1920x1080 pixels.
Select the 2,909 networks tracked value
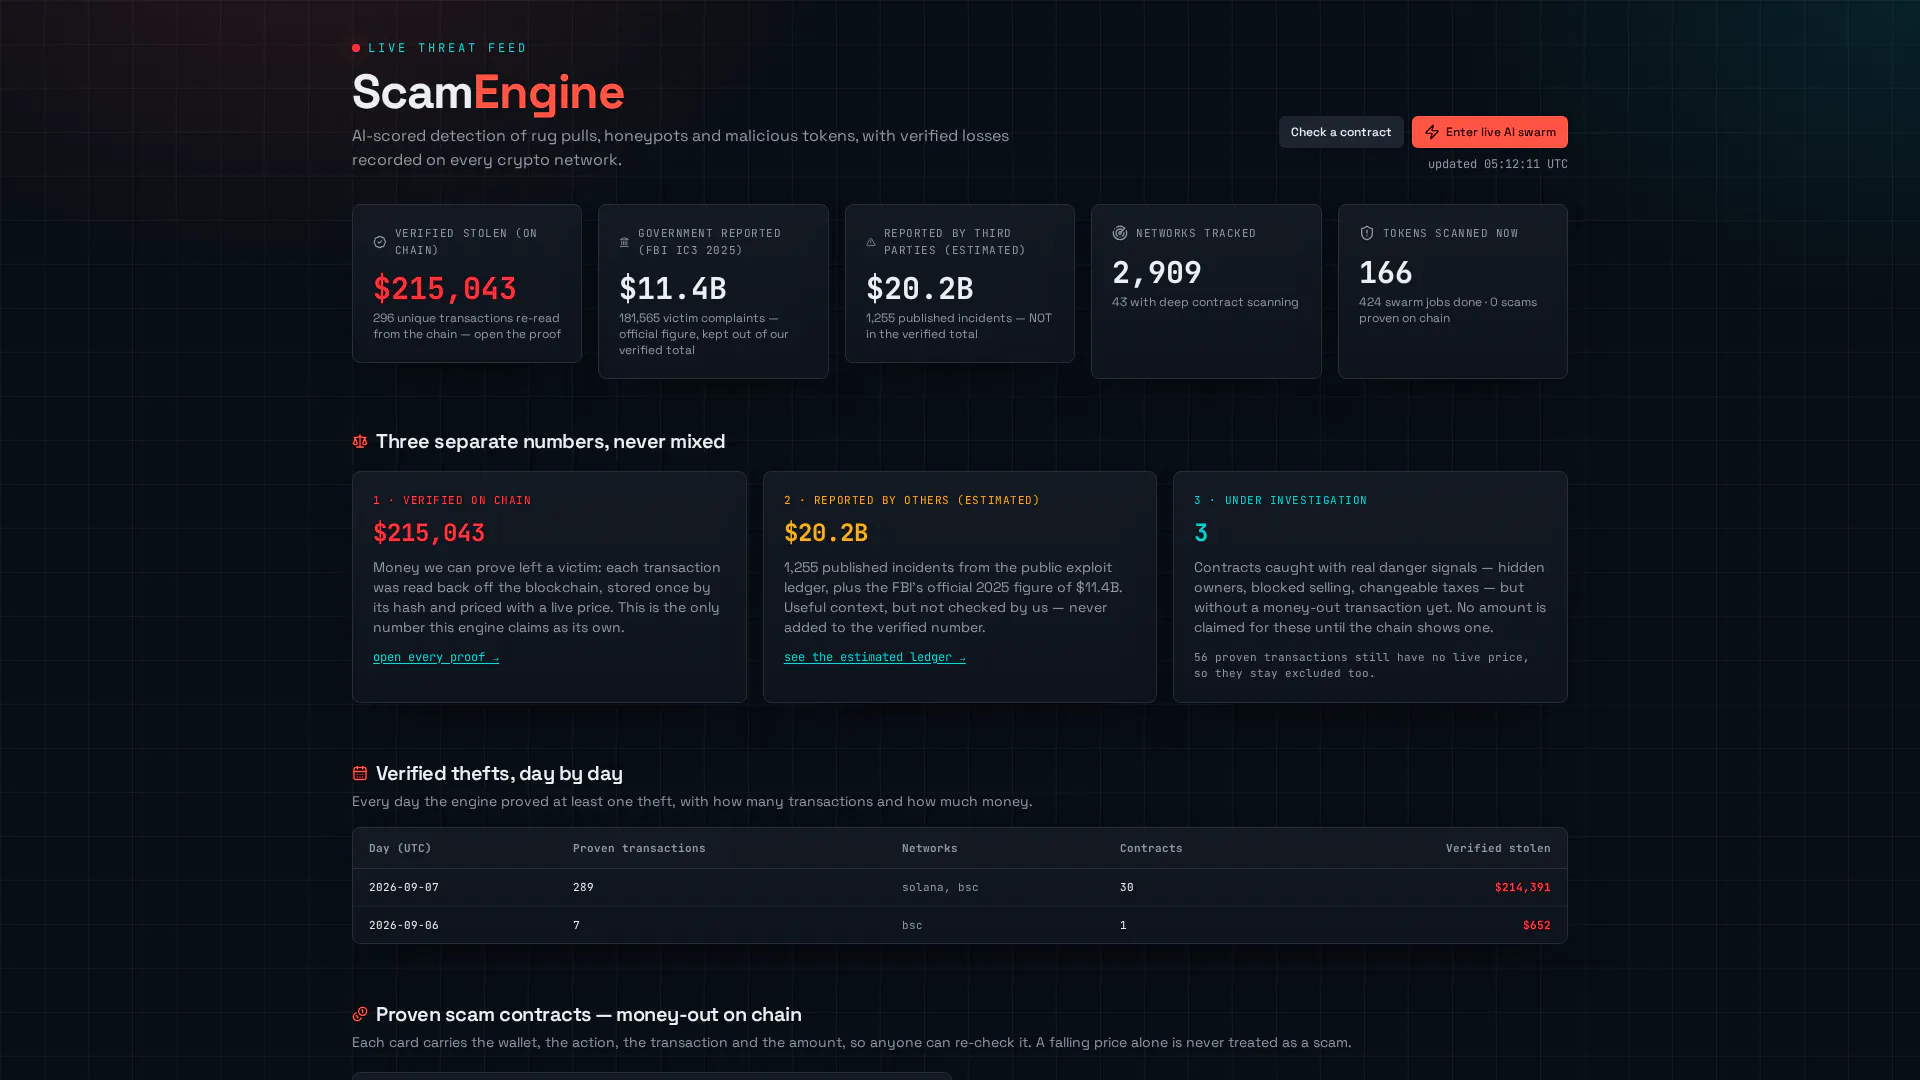pyautogui.click(x=1157, y=272)
